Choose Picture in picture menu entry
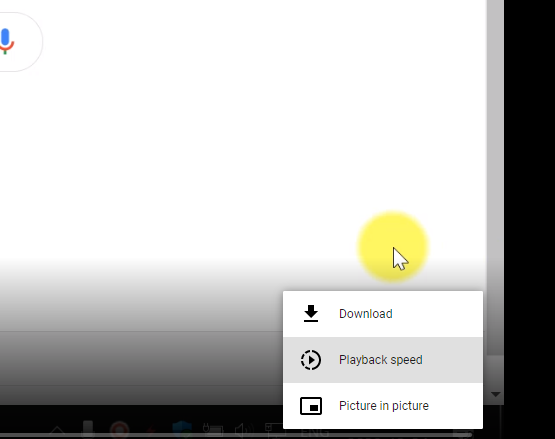 383,406
